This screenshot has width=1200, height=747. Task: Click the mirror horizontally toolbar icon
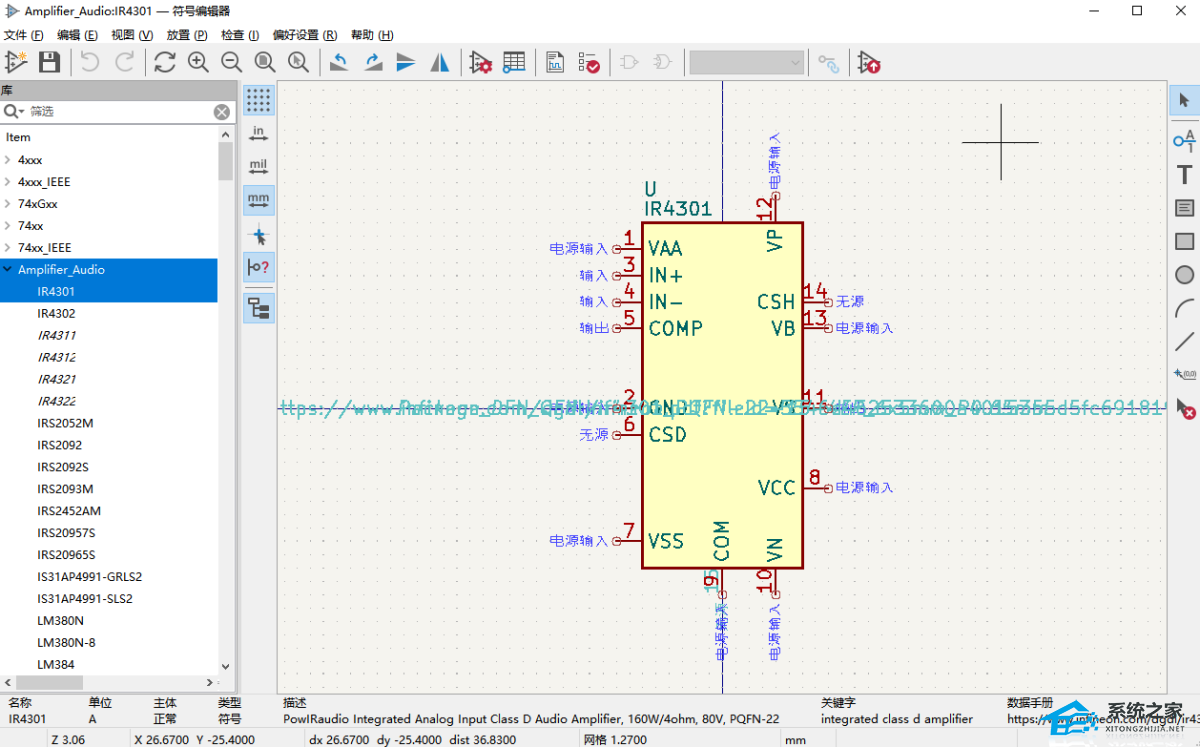point(439,63)
